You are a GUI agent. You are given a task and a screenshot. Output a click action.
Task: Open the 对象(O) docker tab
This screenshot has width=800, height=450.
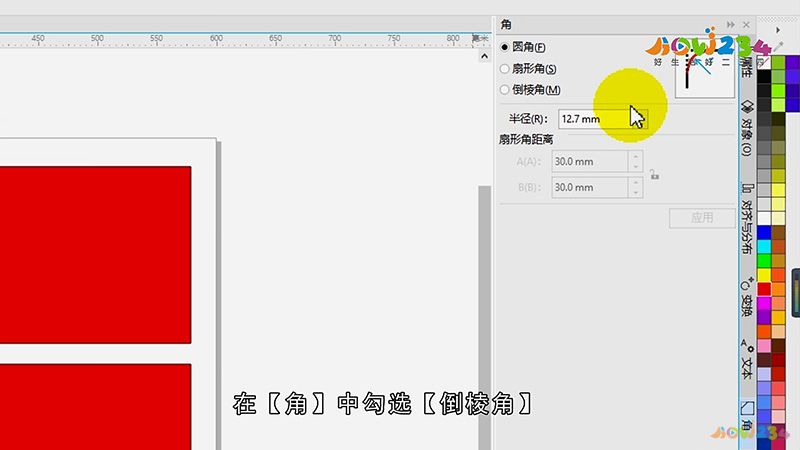pos(747,128)
